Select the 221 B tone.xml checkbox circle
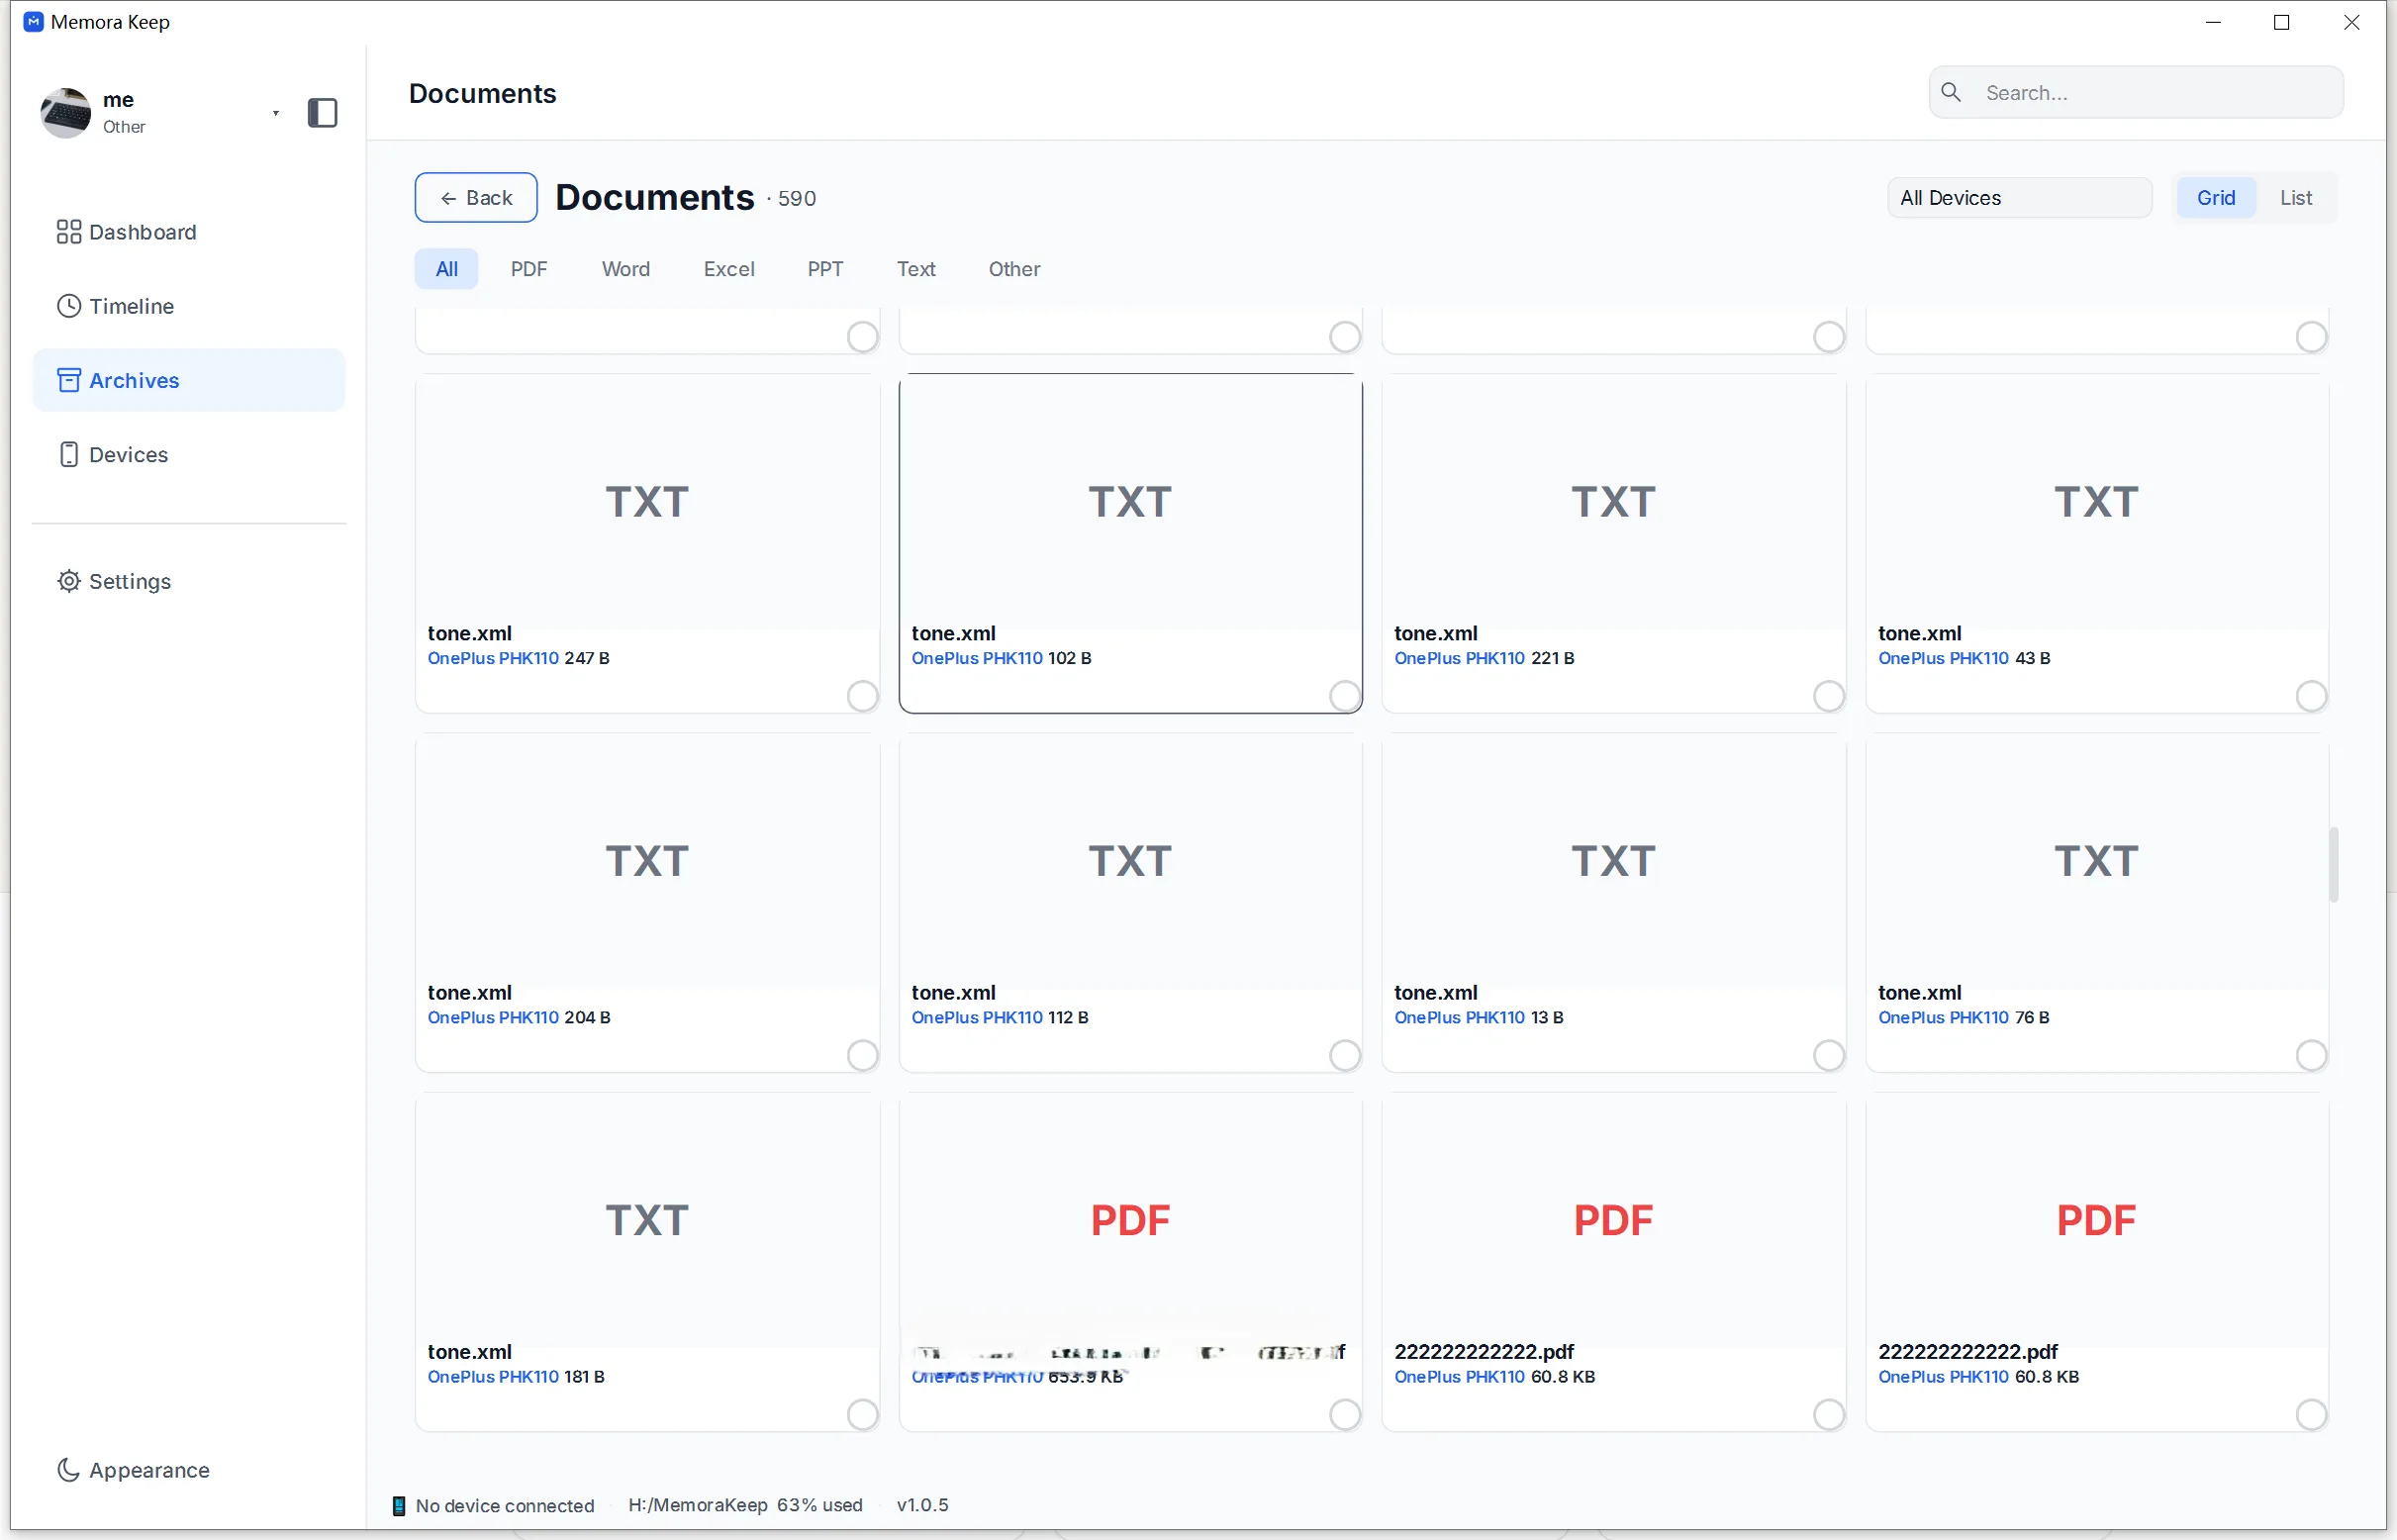This screenshot has height=1540, width=2397. (x=1829, y=695)
